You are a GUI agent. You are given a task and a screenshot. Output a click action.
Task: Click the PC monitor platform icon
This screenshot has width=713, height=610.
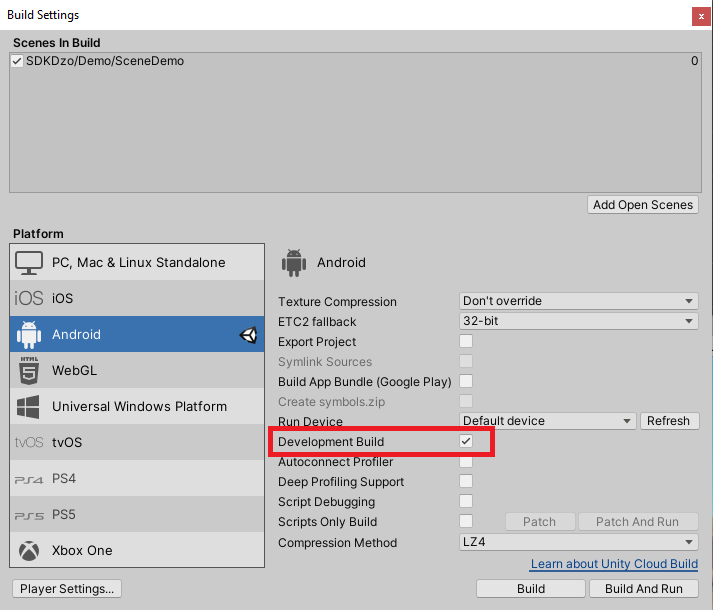pyautogui.click(x=29, y=262)
